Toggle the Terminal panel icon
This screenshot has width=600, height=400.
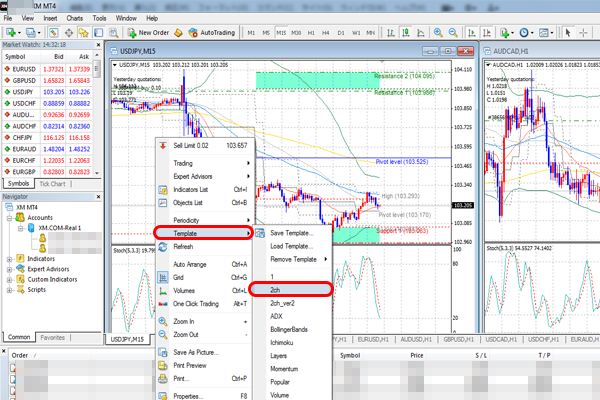[x=98, y=33]
